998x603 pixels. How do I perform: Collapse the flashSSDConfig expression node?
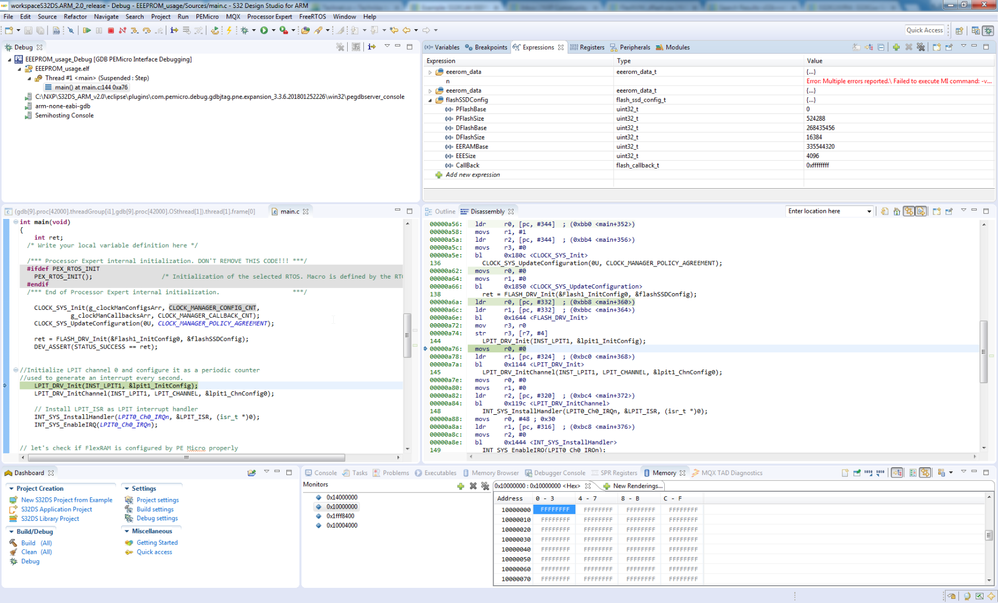(x=431, y=100)
